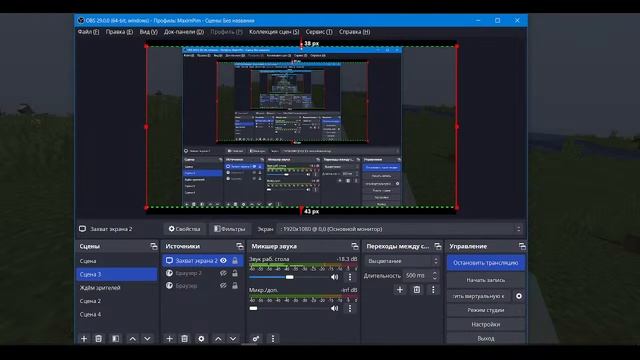This screenshot has height=360, width=640.
Task: Expand the Экран monitor dropdown
Action: click(400, 229)
